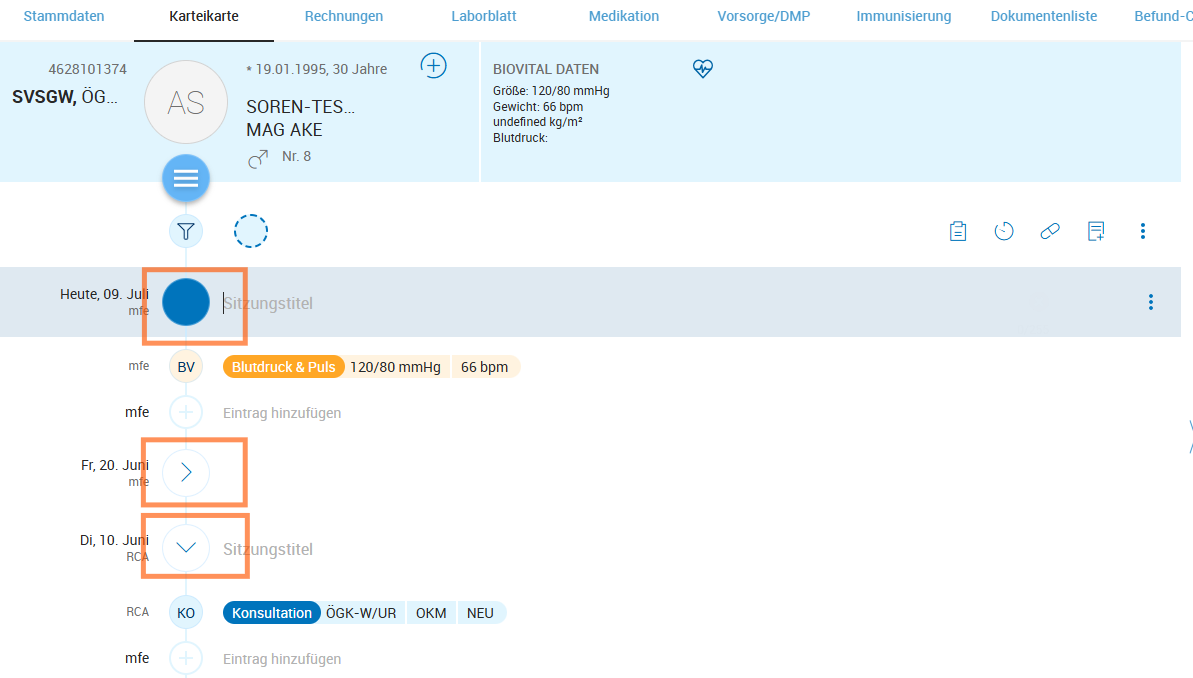The height and width of the screenshot is (678, 1193).
Task: Collapse the Di, 10. Juni session
Action: point(186,548)
